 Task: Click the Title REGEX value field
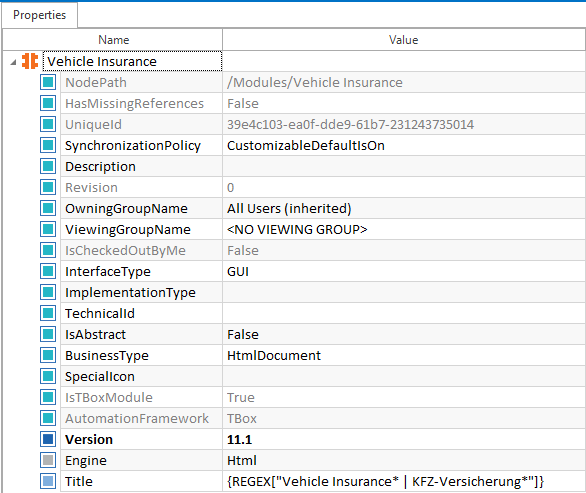[x=404, y=481]
